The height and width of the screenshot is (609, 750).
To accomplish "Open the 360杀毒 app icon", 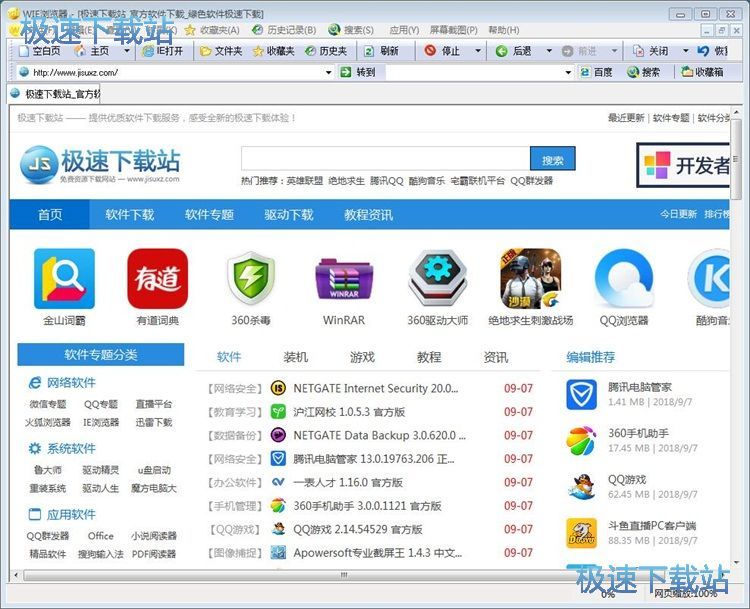I will click(x=251, y=278).
